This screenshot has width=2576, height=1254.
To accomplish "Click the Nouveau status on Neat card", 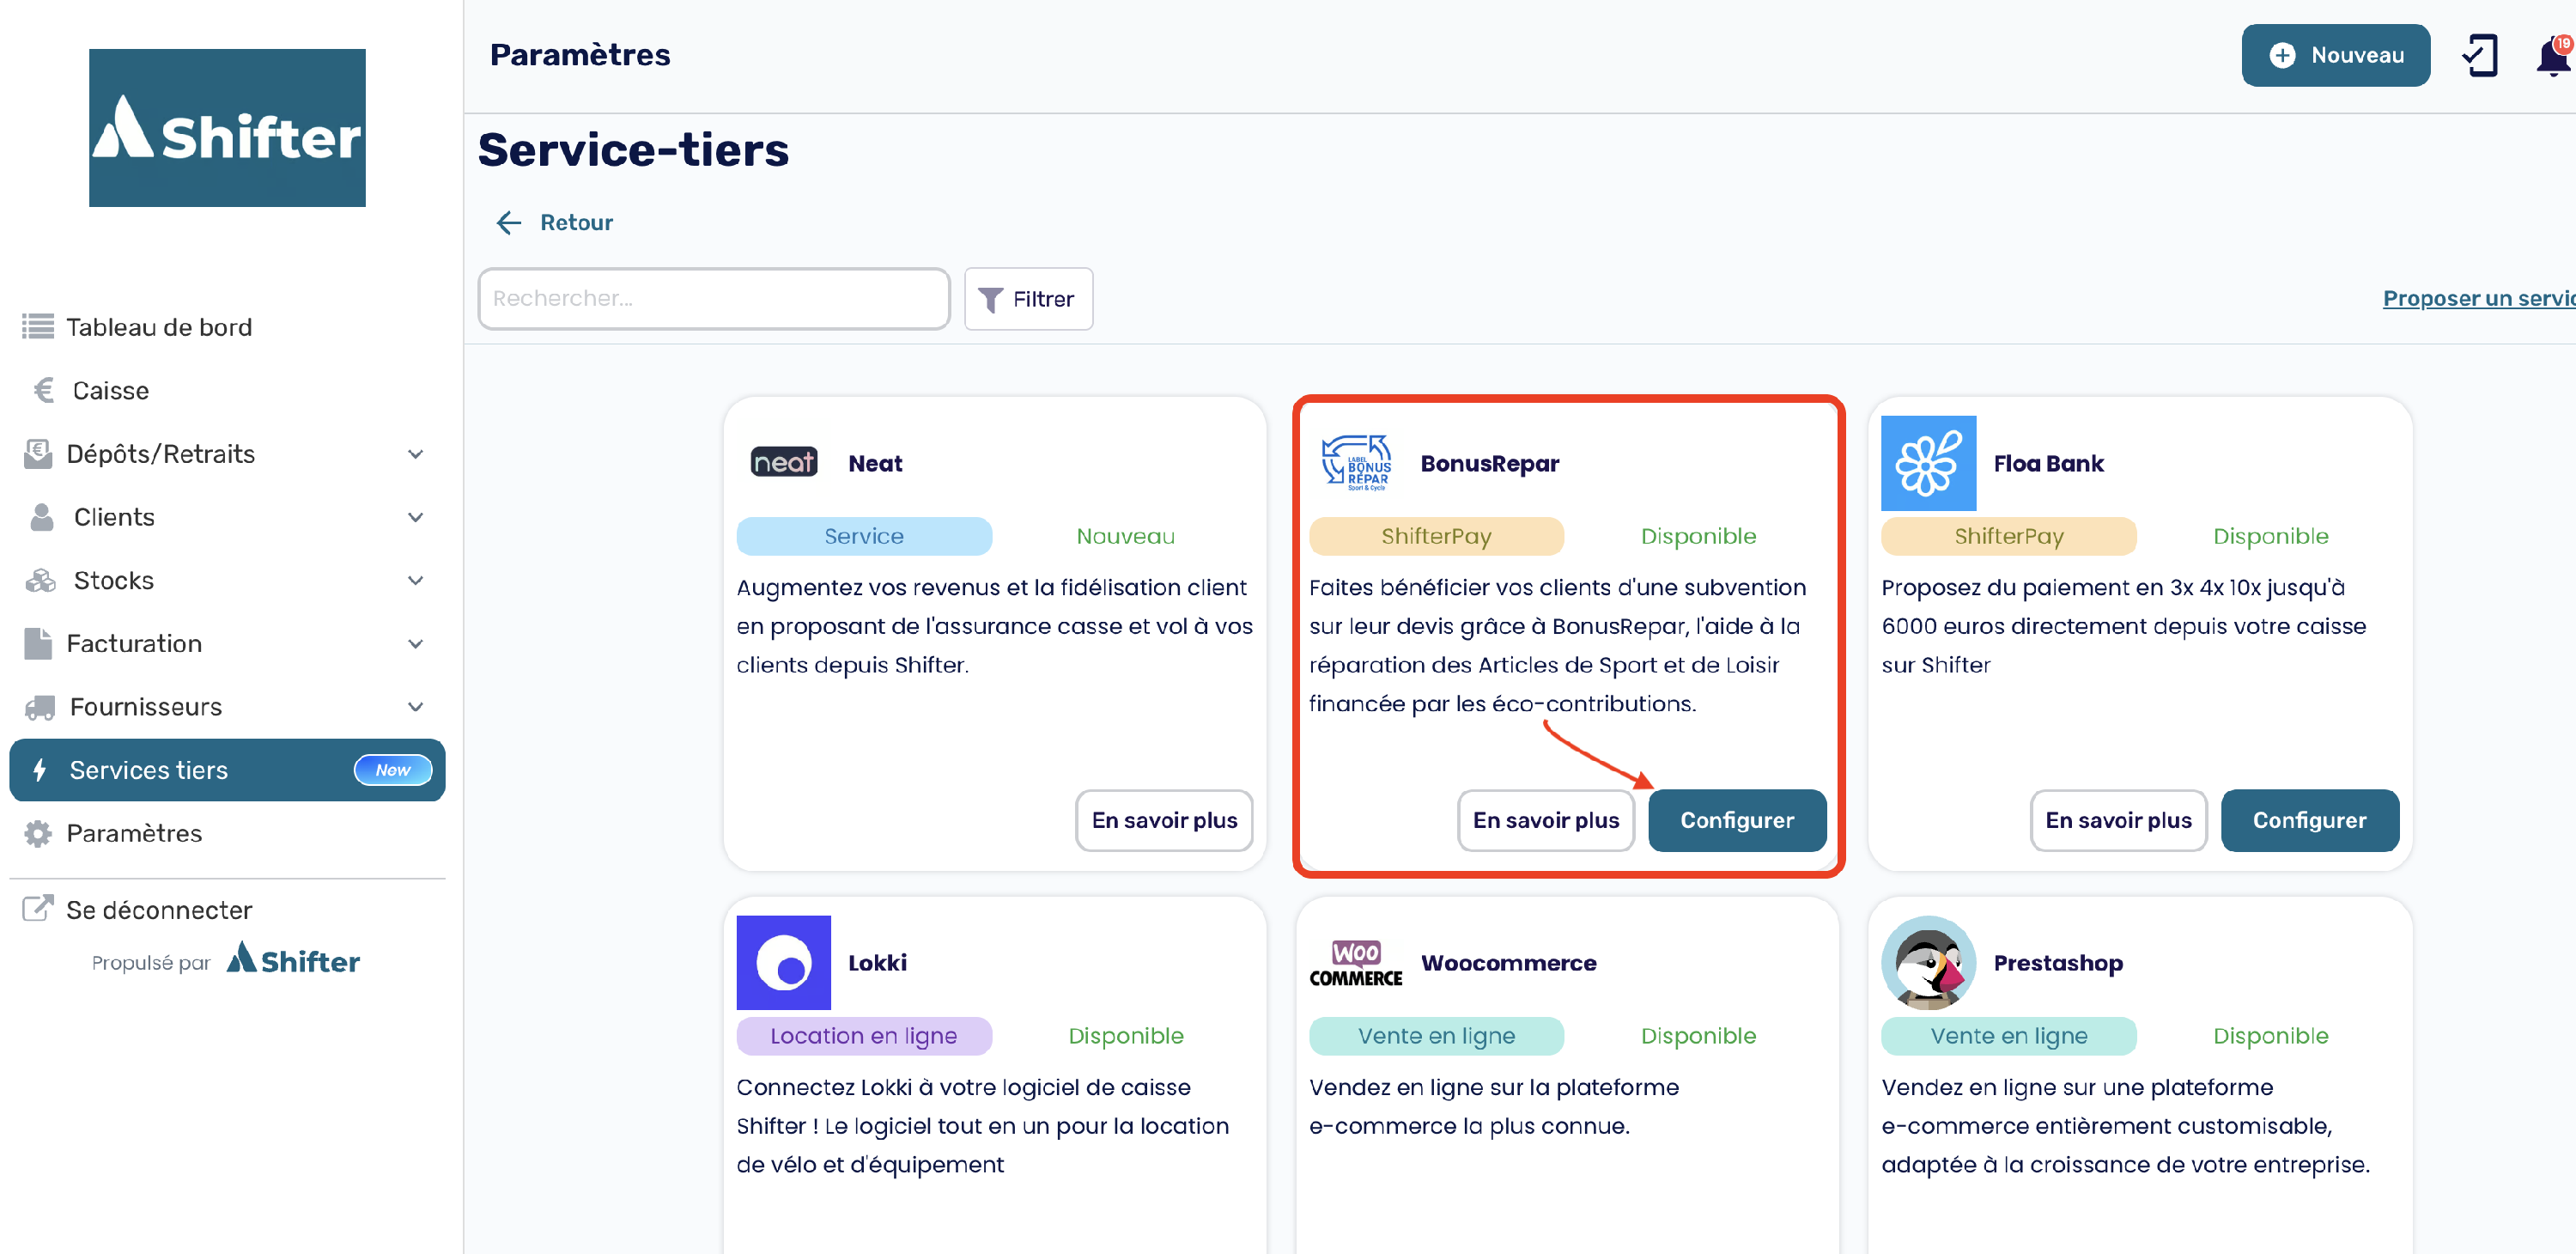I will pos(1125,536).
